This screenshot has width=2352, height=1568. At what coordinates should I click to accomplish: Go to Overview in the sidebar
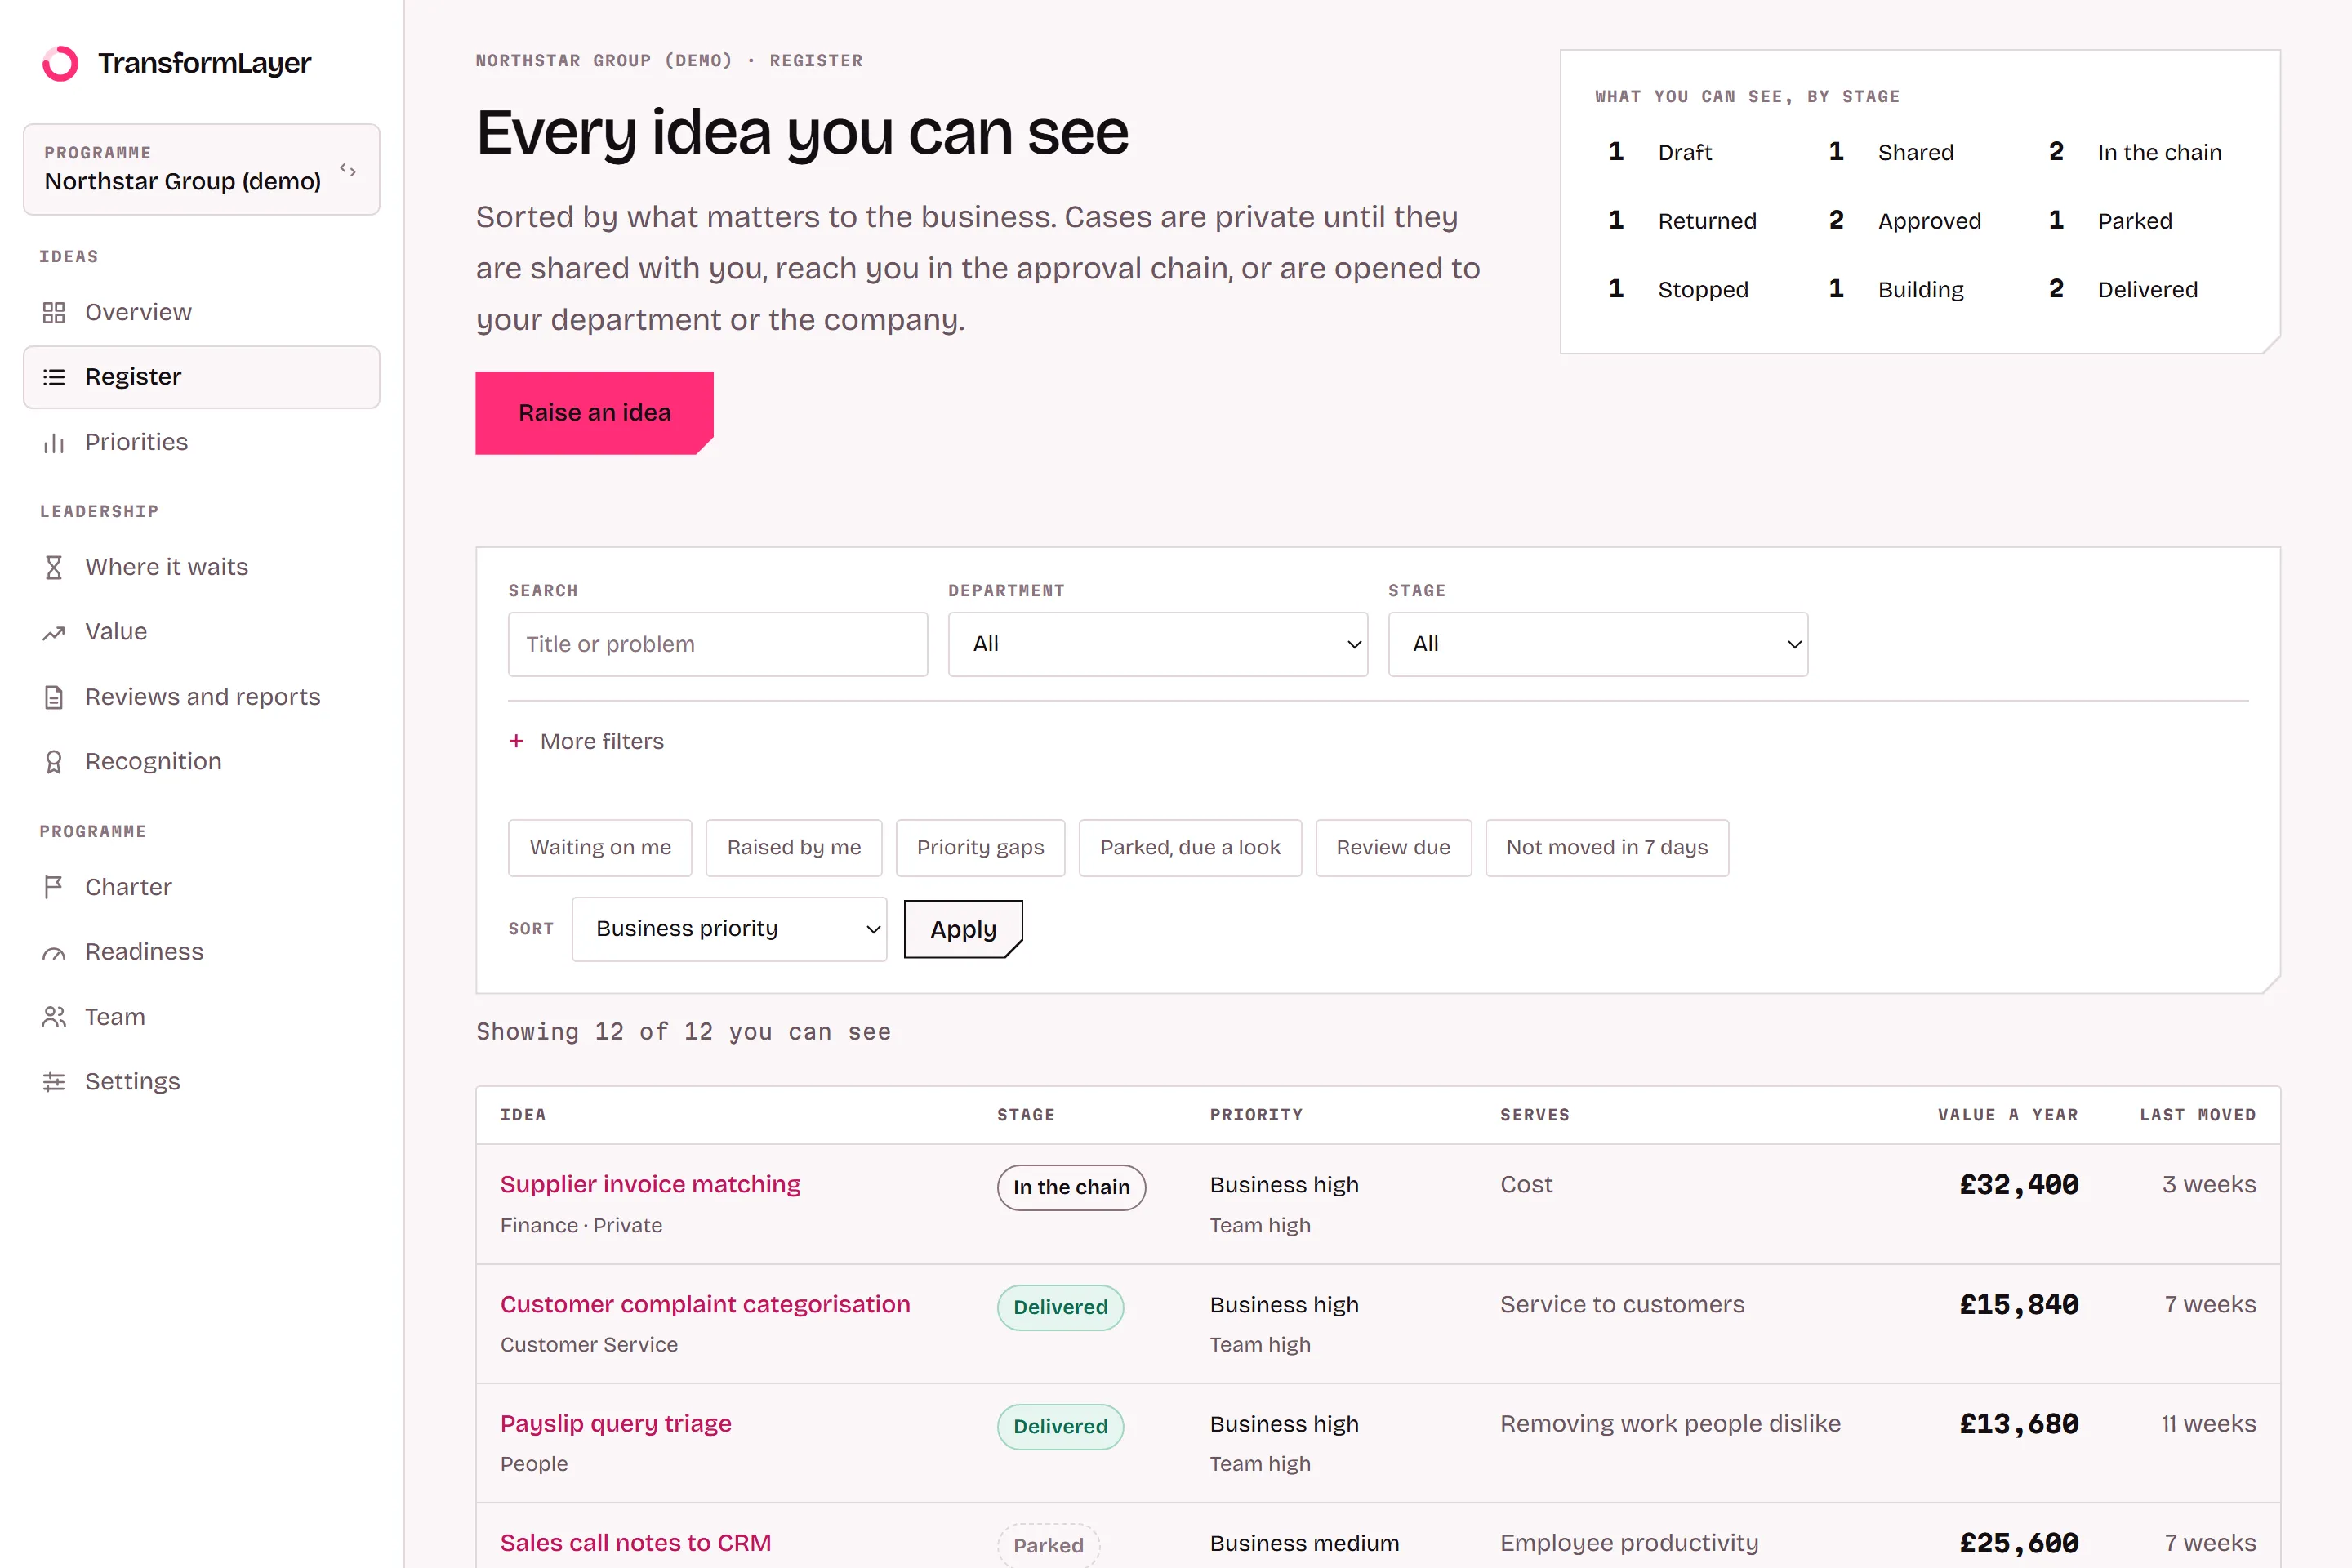tap(201, 313)
